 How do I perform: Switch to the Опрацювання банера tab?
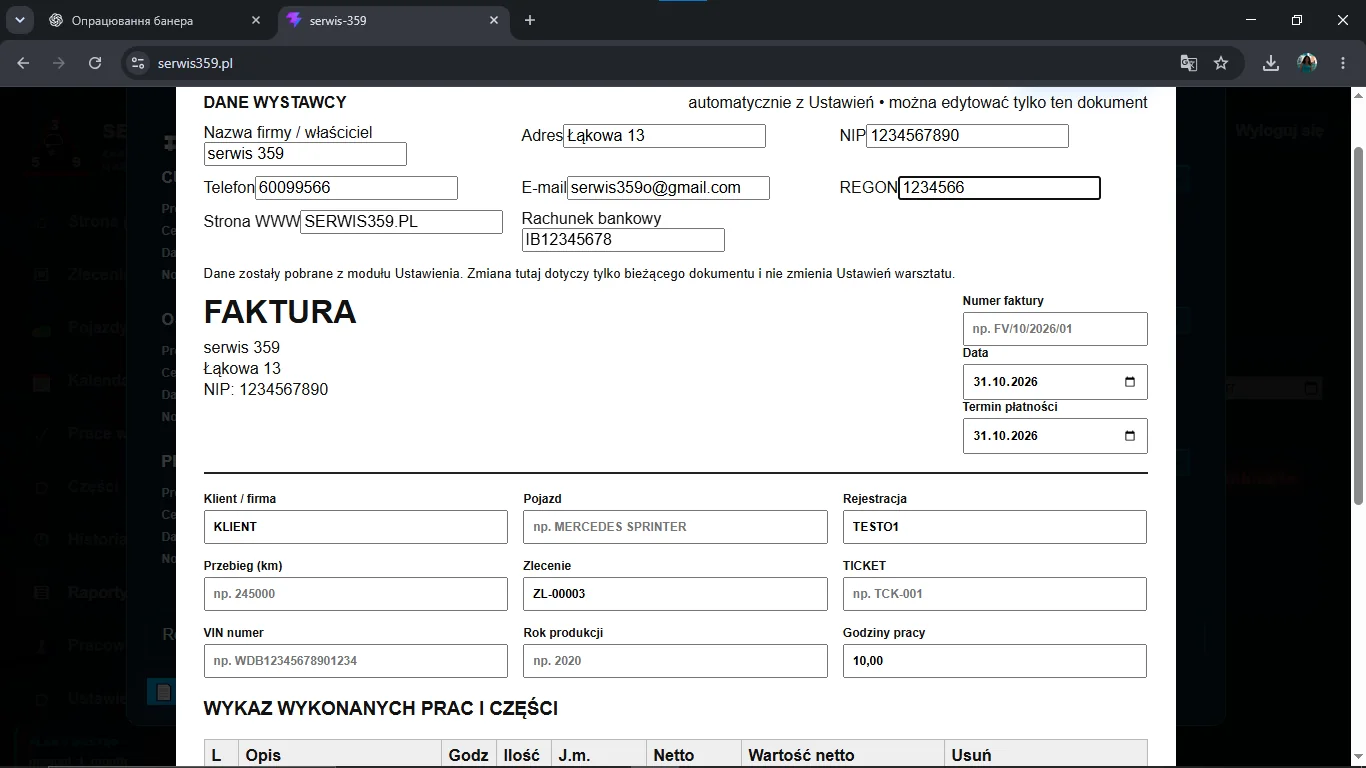[x=155, y=20]
